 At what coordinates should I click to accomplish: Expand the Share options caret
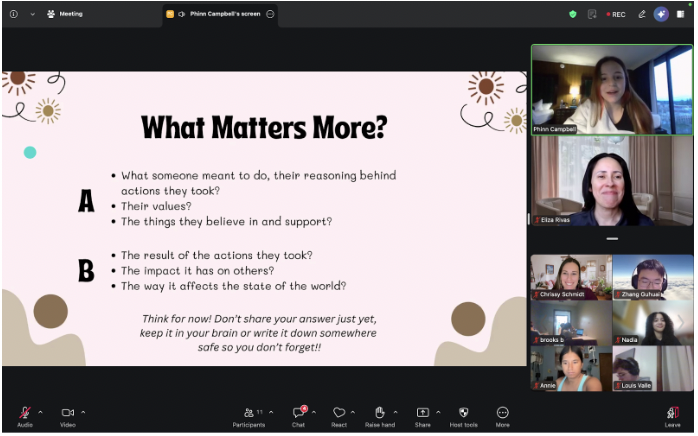[438, 413]
